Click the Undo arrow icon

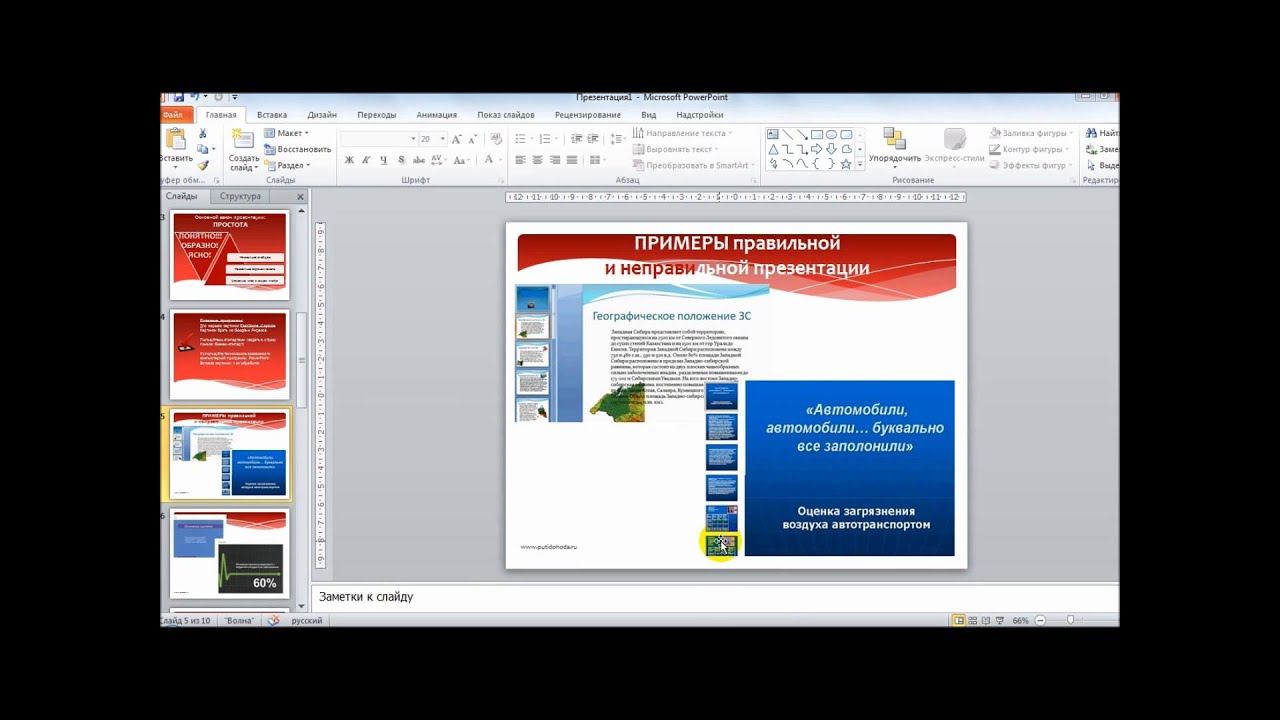194,97
